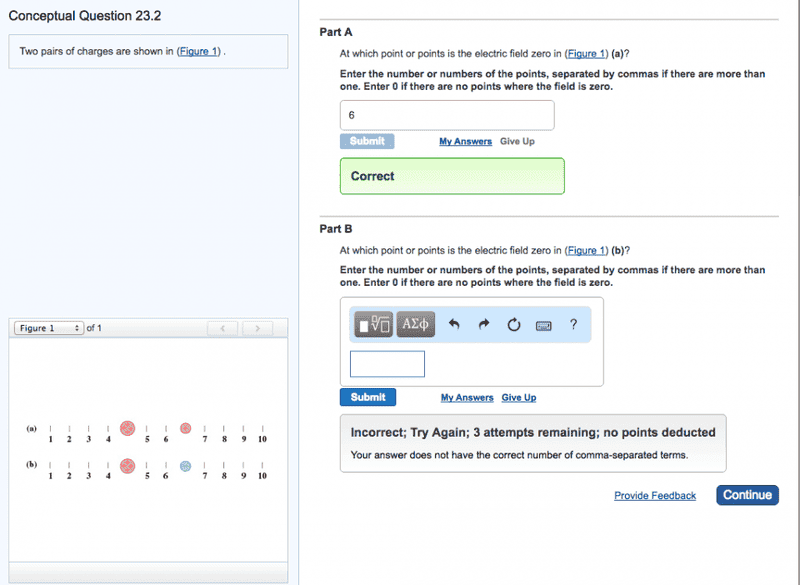Focus the Part B answer input box
Image resolution: width=800 pixels, height=585 pixels.
[387, 364]
